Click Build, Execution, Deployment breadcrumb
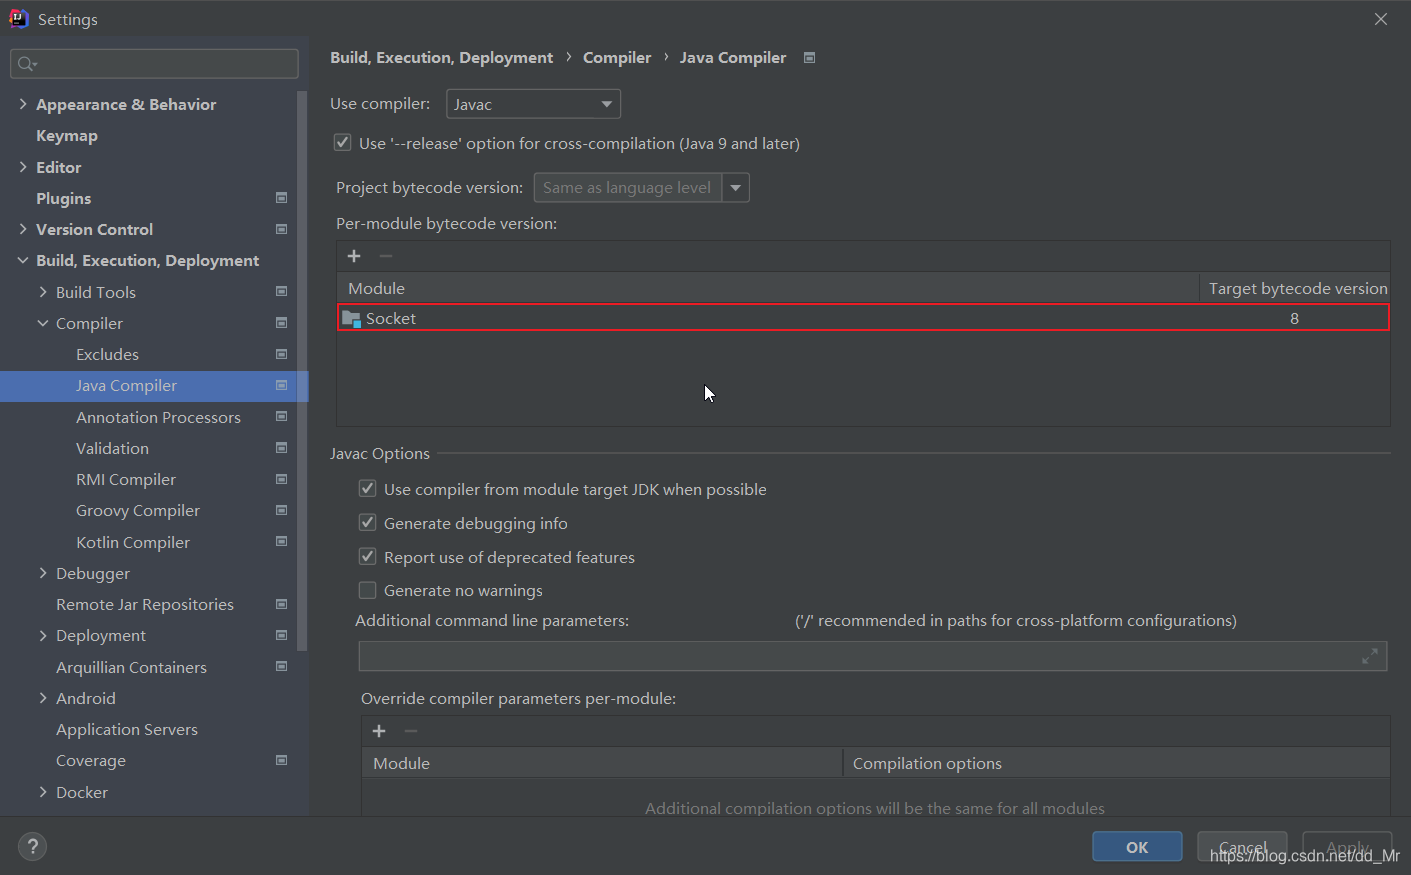 (441, 58)
